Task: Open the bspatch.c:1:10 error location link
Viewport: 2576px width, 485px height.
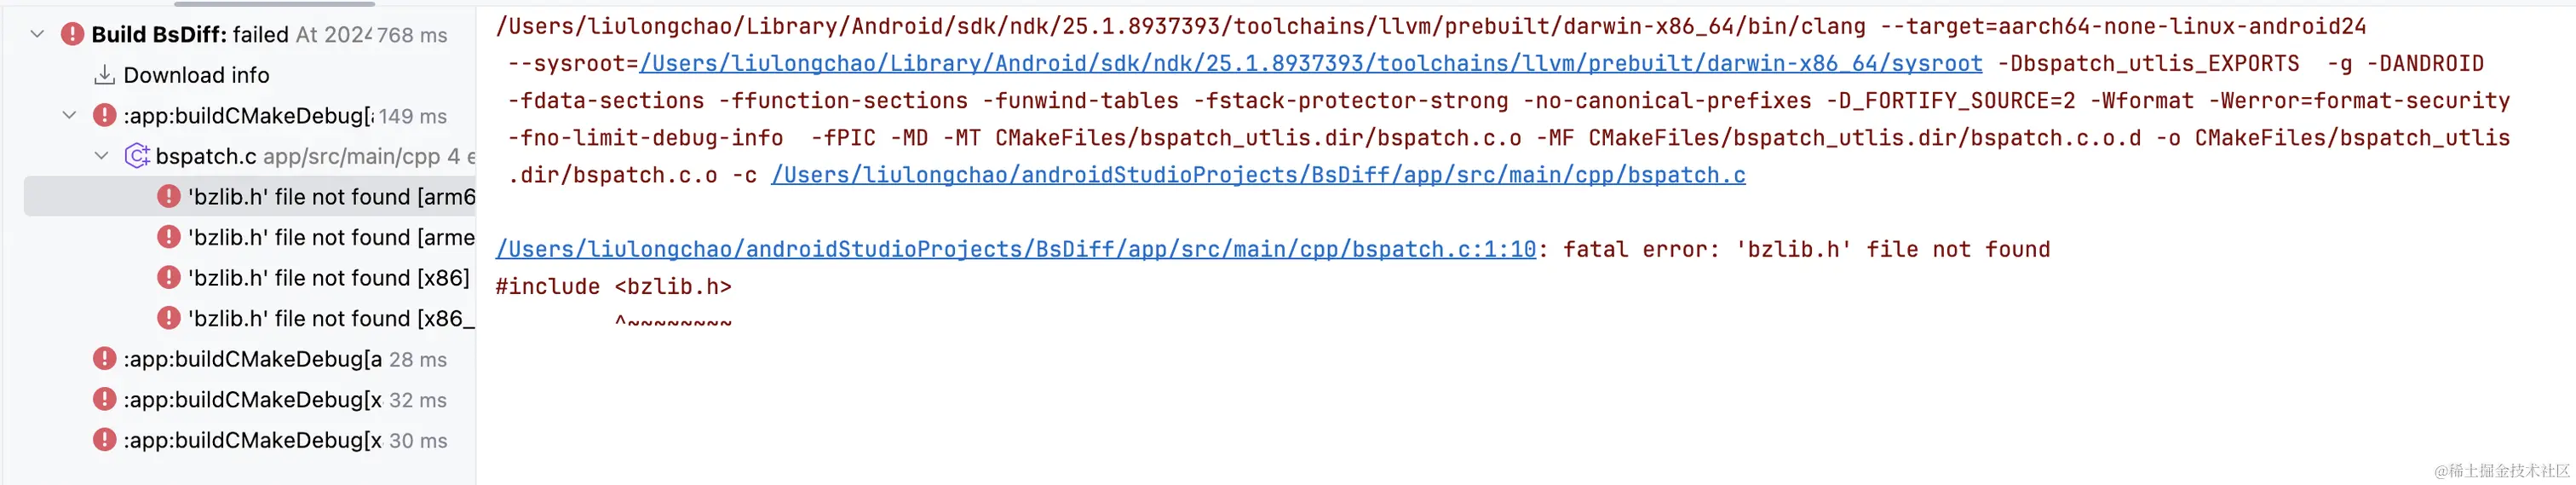Action: pos(1016,249)
